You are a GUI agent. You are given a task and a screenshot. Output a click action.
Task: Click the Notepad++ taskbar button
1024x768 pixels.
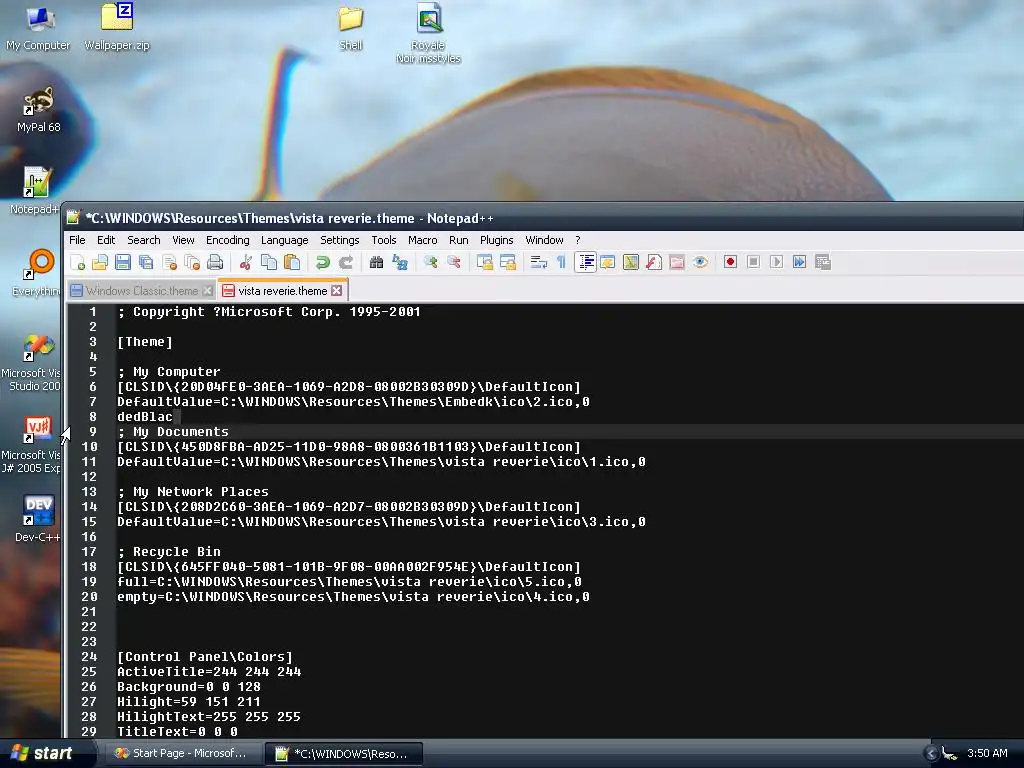coord(344,754)
